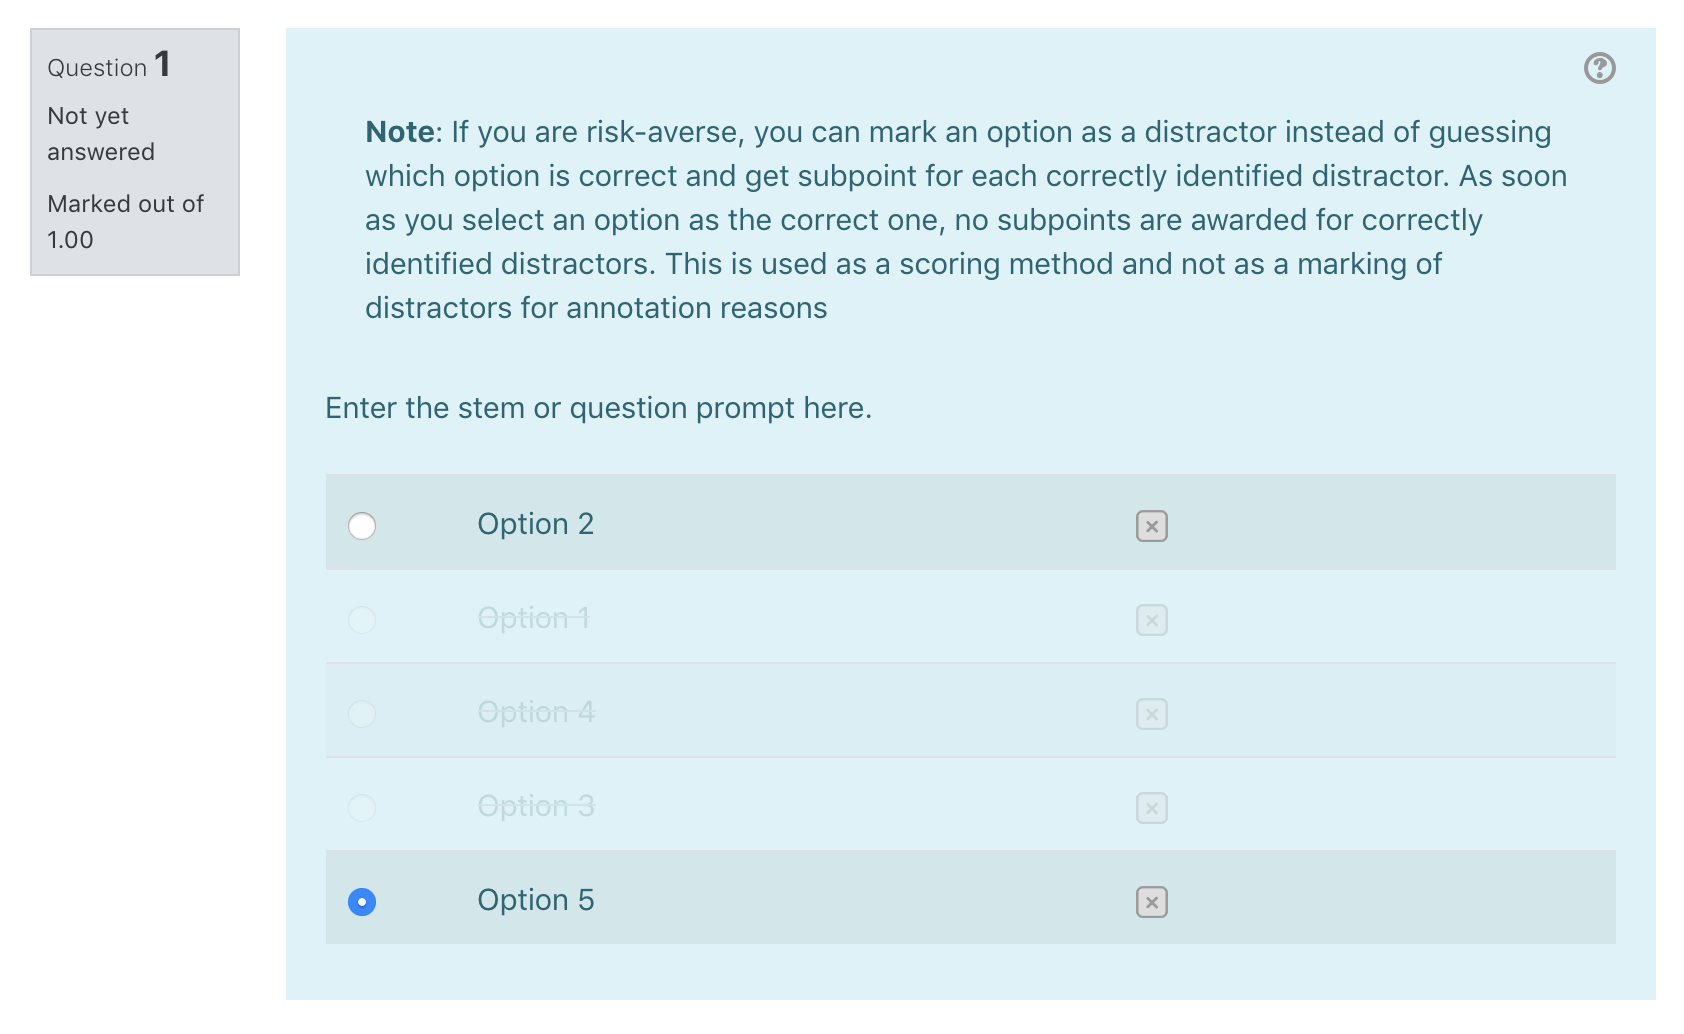1684x1034 pixels.
Task: Click the Option 5 answer label
Action: [x=536, y=900]
